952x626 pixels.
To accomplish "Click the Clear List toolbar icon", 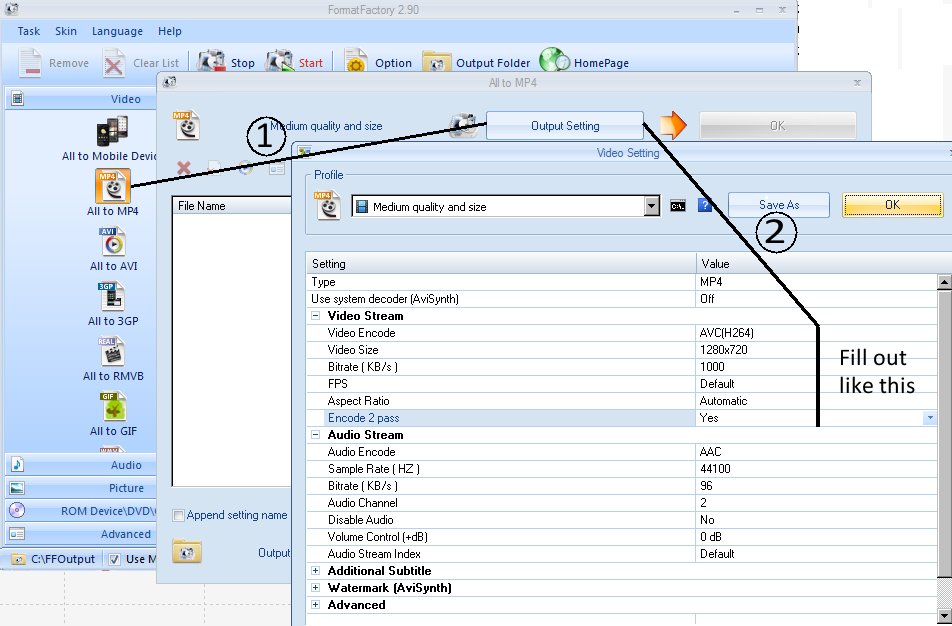I will [x=114, y=63].
